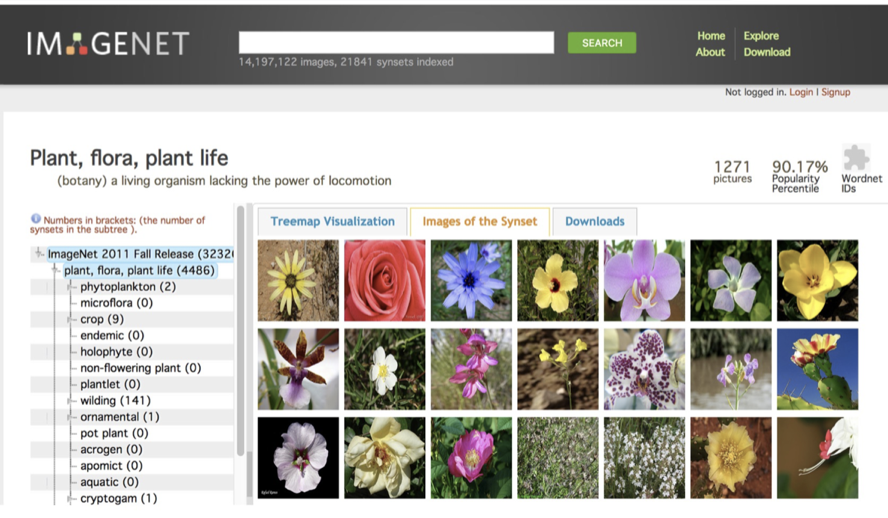The image size is (888, 518).
Task: Select the cactus flower thumbnail
Action: [817, 369]
